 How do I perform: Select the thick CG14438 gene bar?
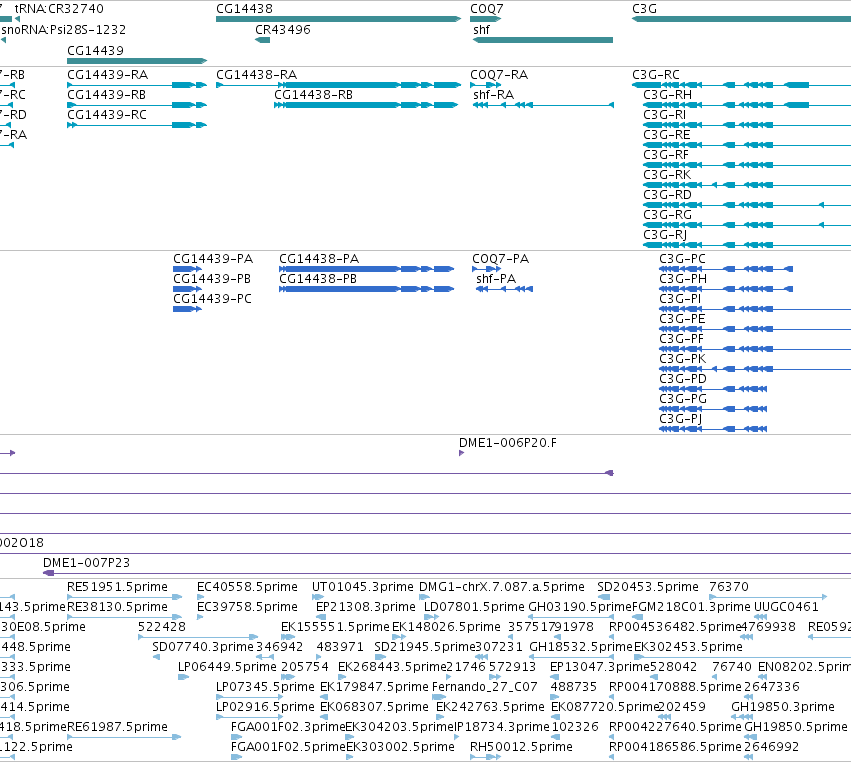[x=338, y=19]
